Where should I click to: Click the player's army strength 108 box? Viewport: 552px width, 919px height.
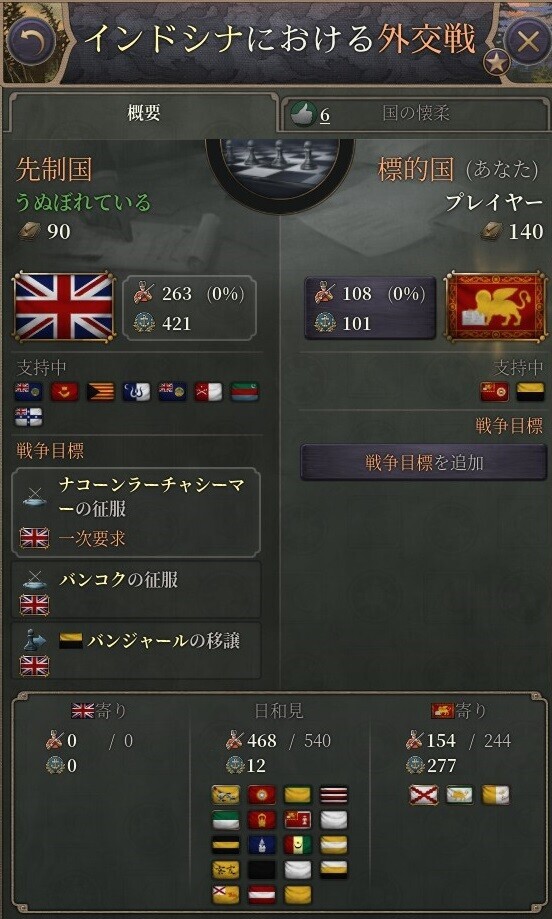pos(370,308)
